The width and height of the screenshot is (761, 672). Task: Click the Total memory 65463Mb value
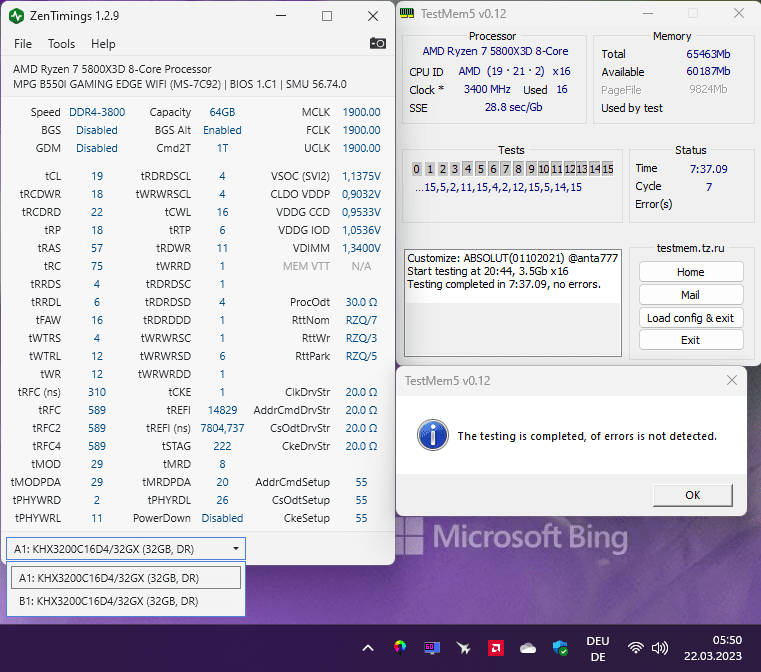(708, 54)
